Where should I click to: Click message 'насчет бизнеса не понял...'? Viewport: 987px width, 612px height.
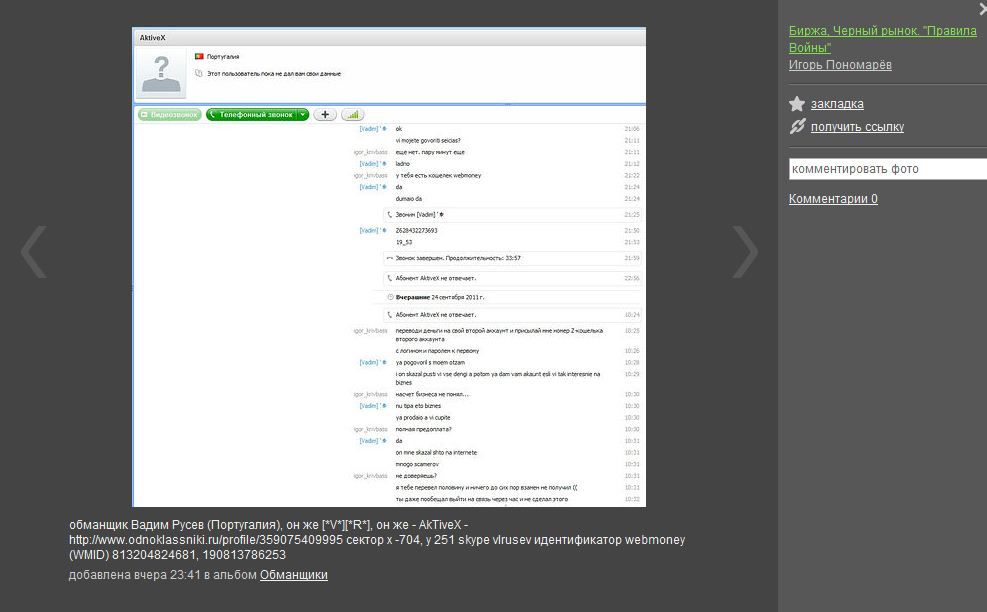tap(432, 394)
